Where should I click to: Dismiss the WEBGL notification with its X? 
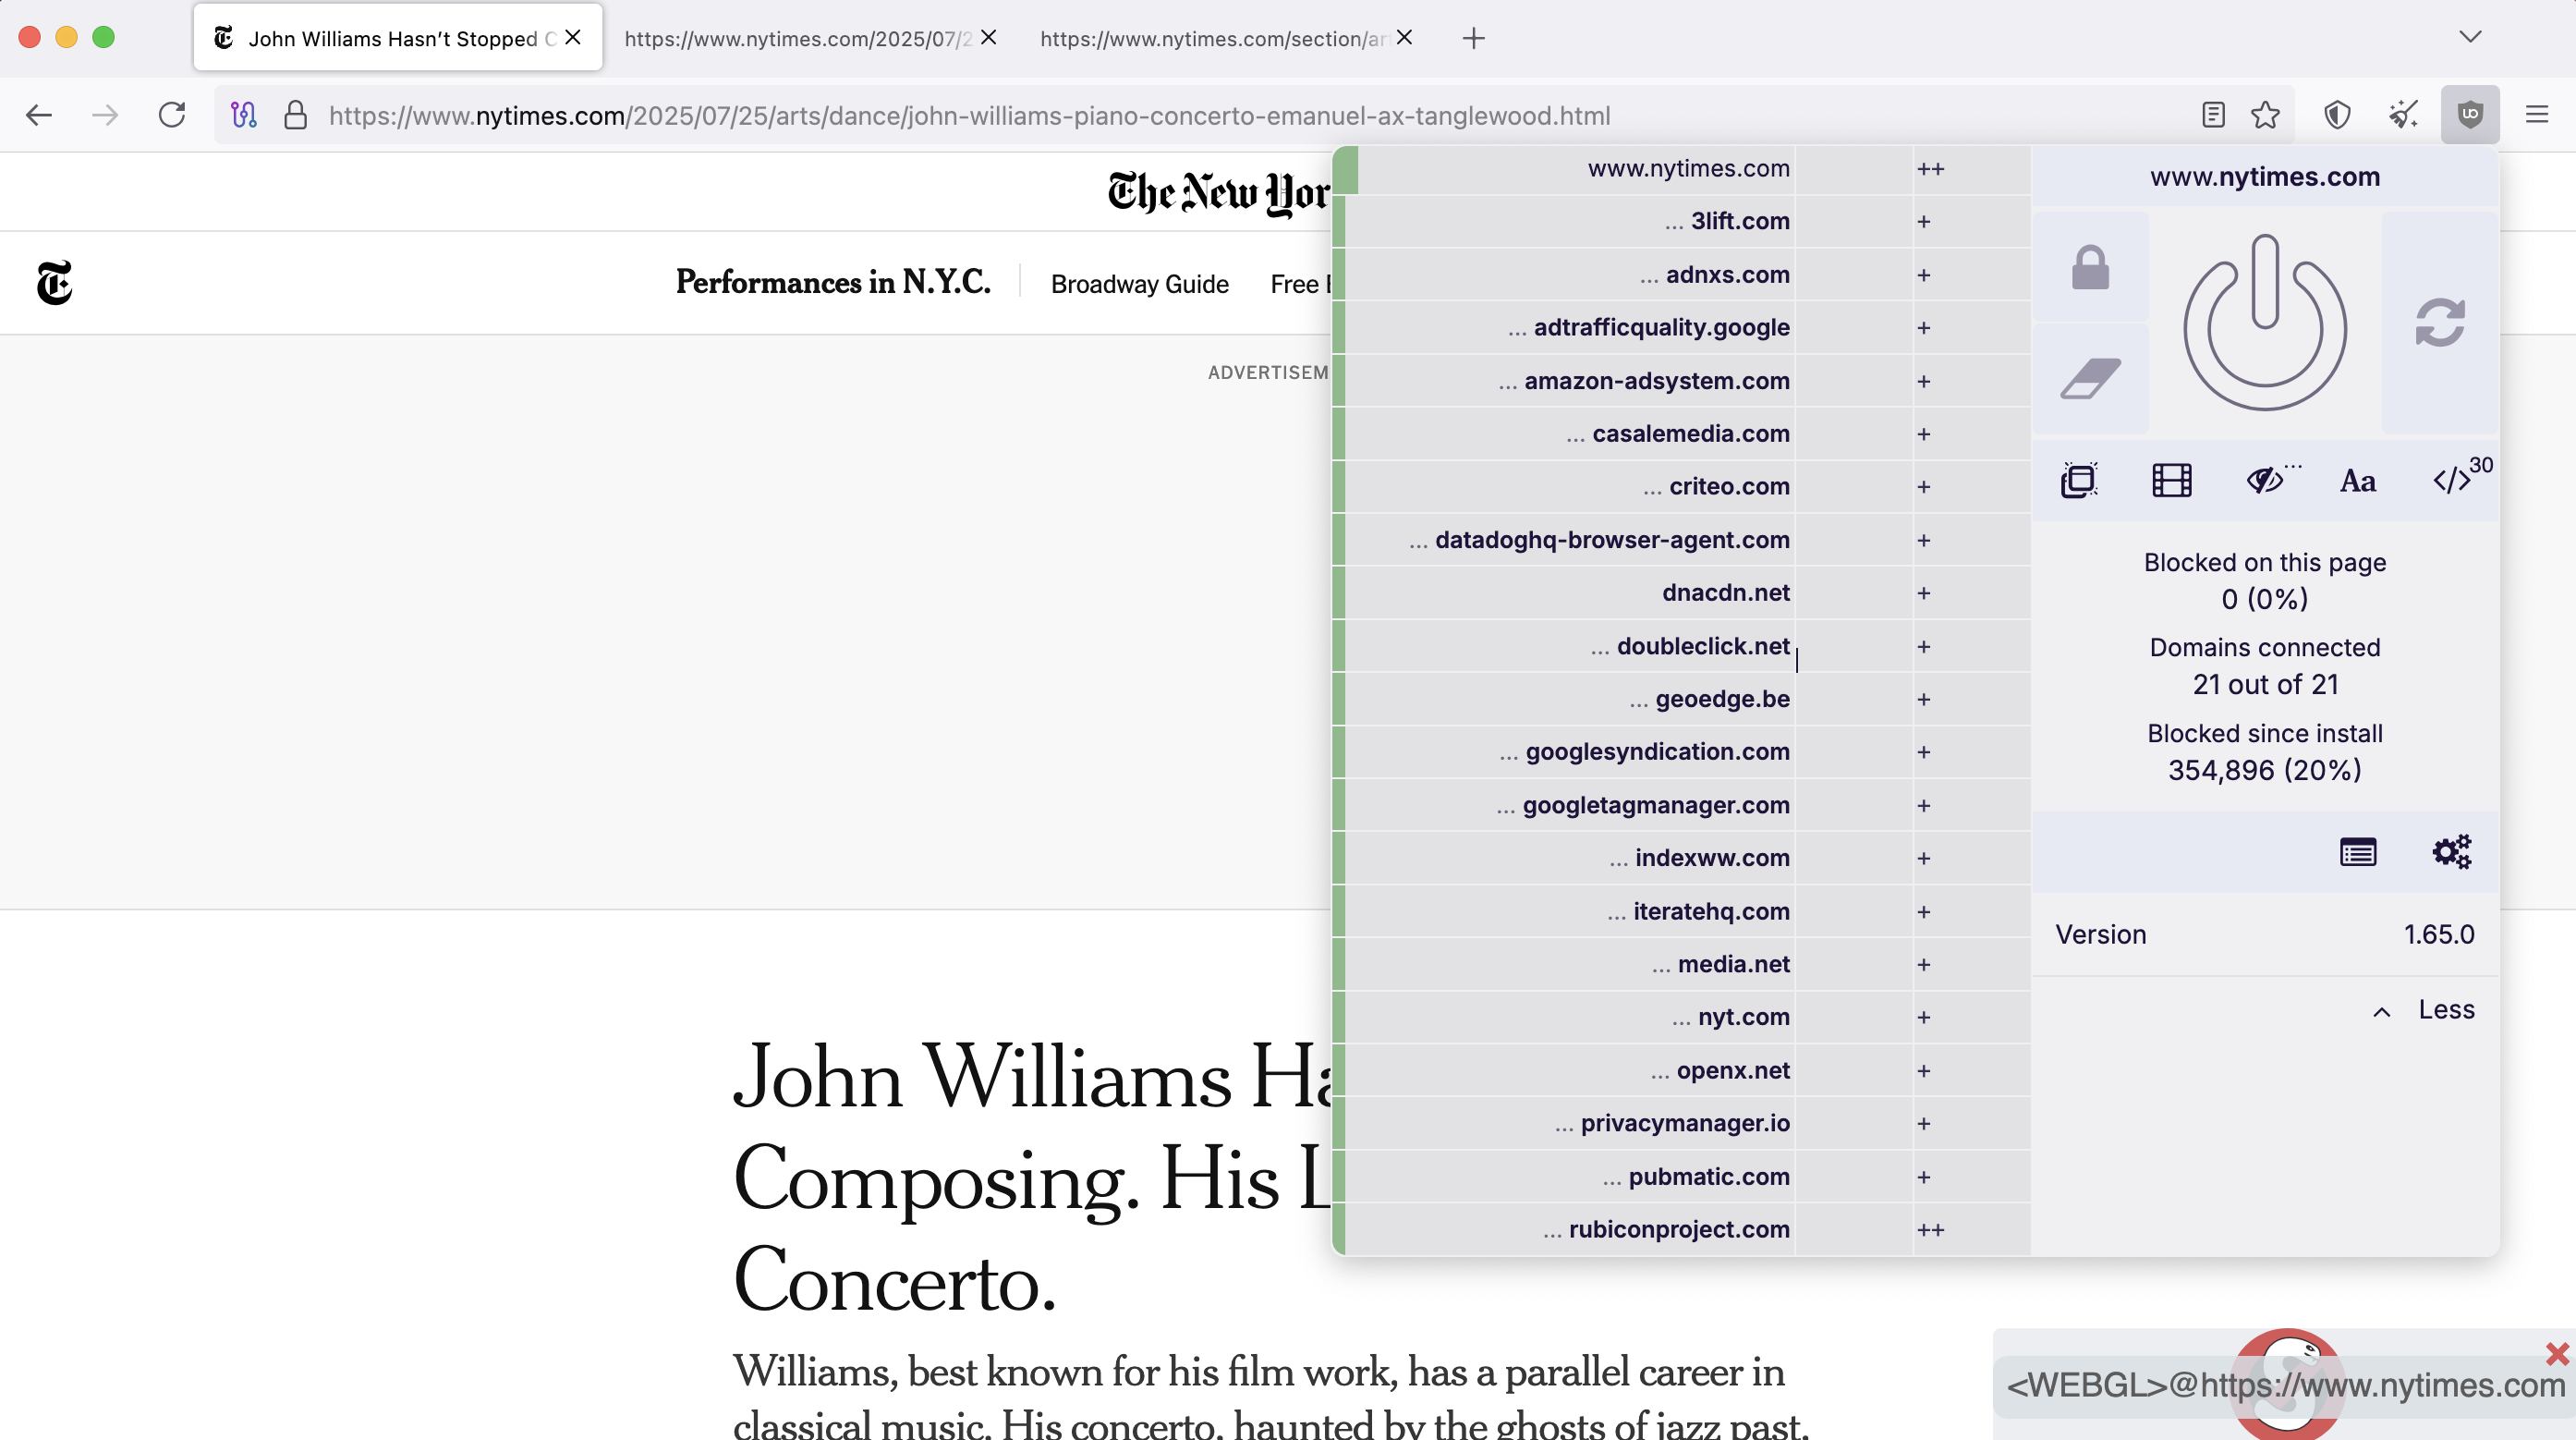2554,1355
